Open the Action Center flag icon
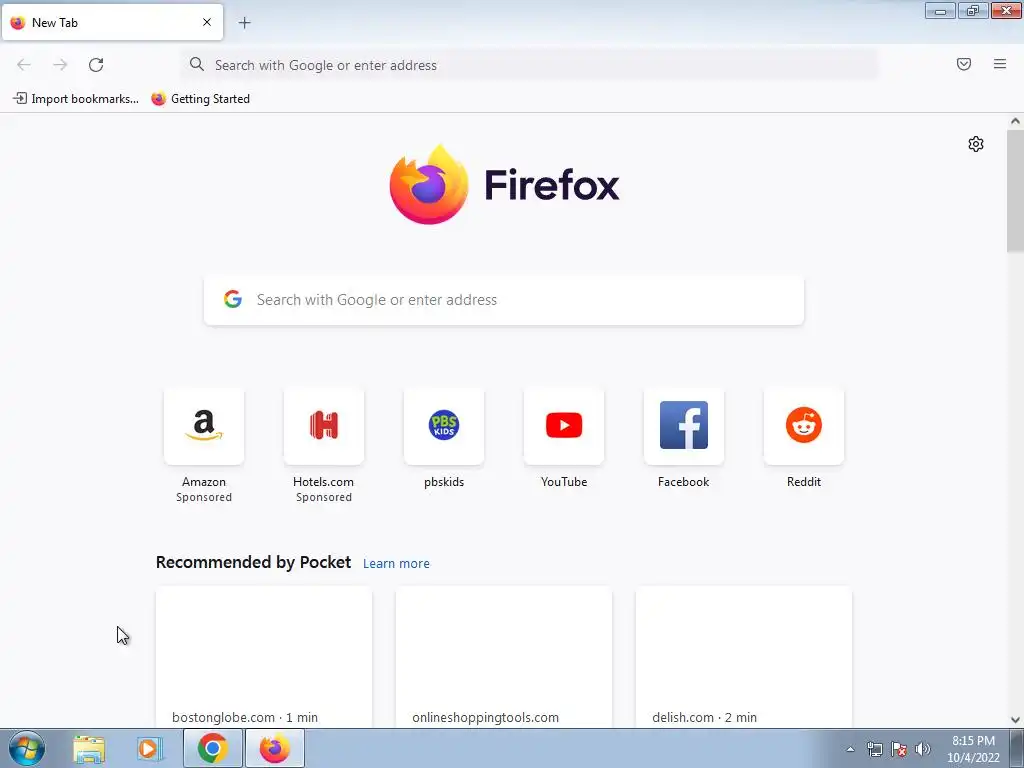 899,749
